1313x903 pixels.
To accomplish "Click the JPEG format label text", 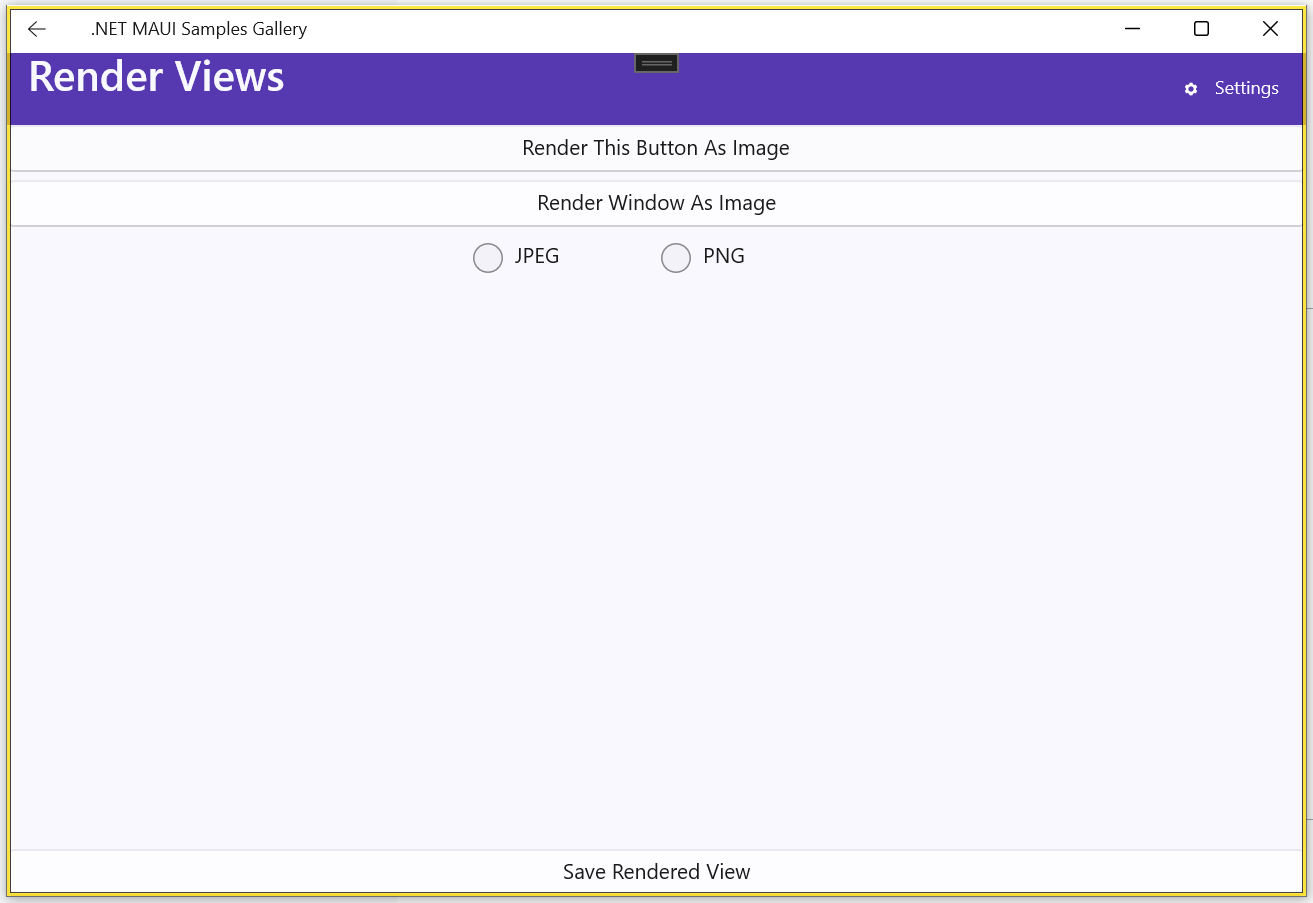I will click(x=537, y=256).
